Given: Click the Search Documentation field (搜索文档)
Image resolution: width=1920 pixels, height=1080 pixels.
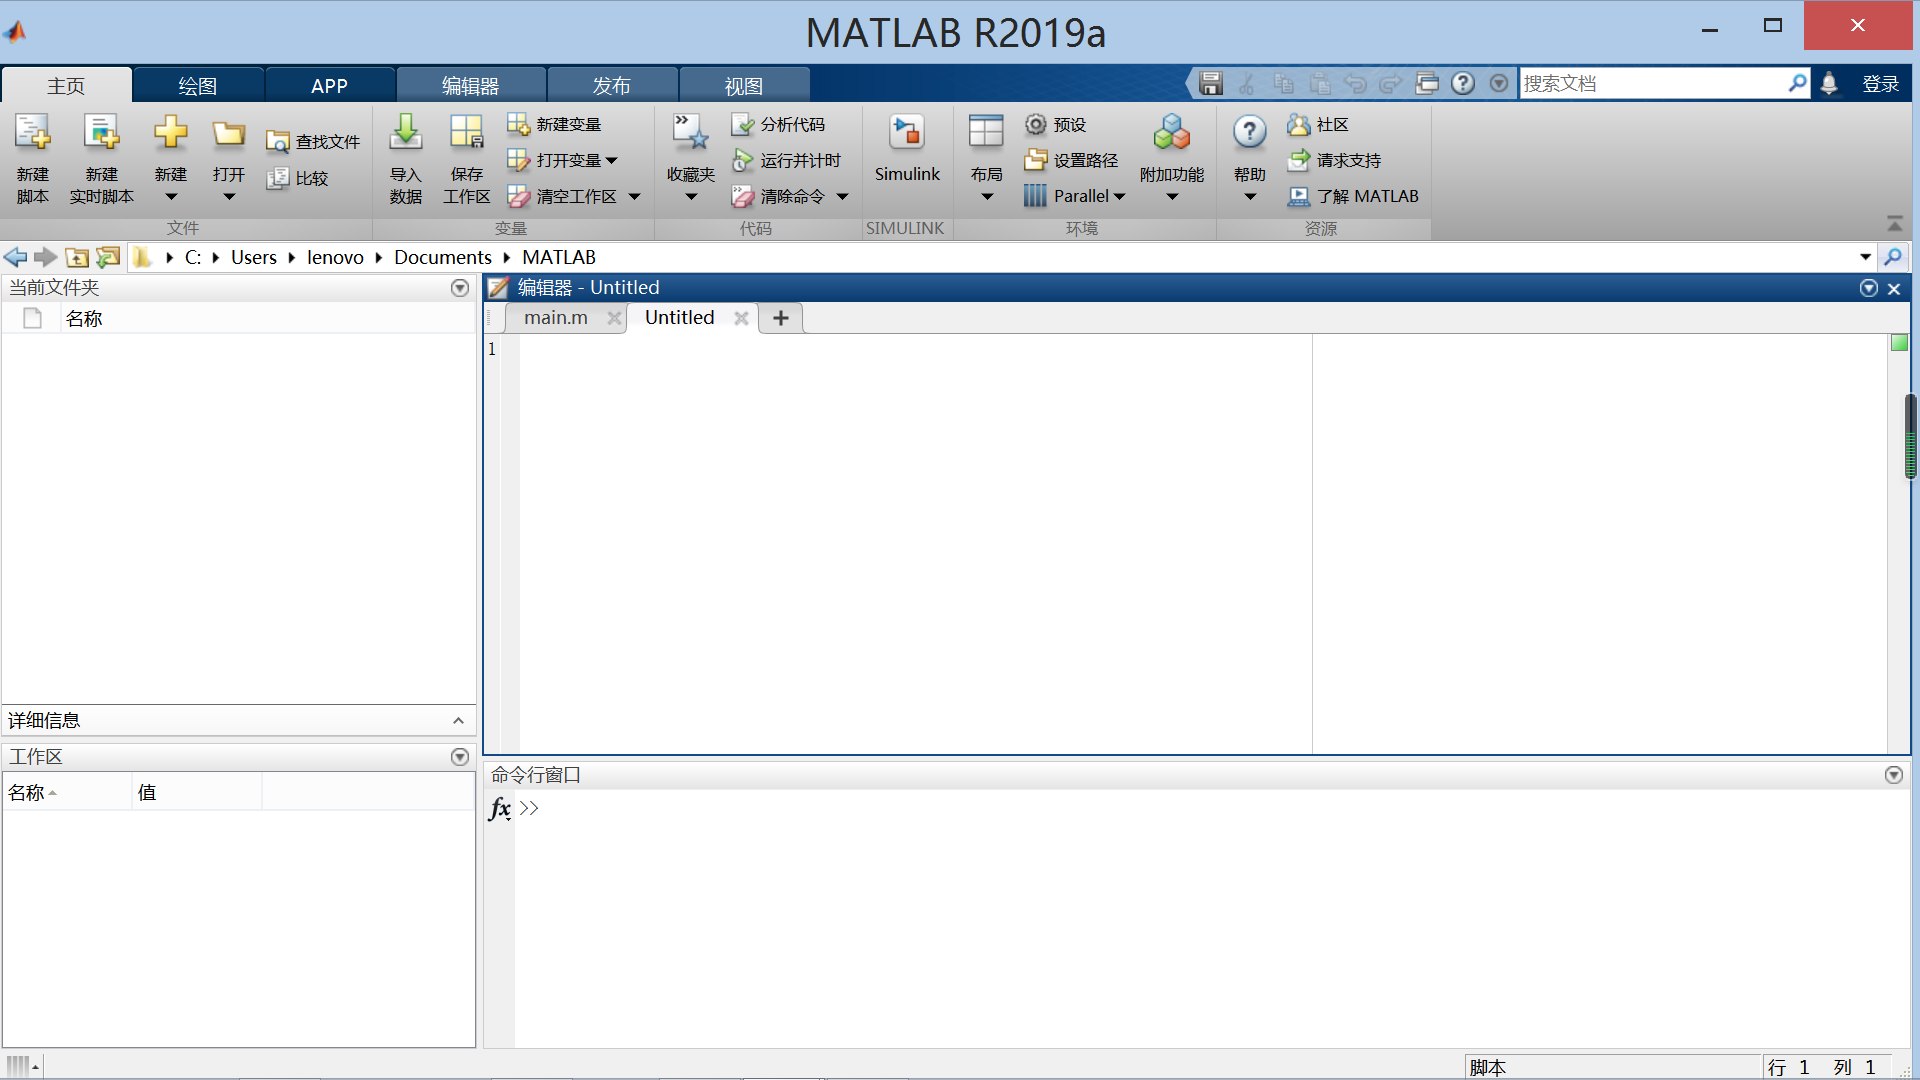Looking at the screenshot, I should click(x=1650, y=83).
